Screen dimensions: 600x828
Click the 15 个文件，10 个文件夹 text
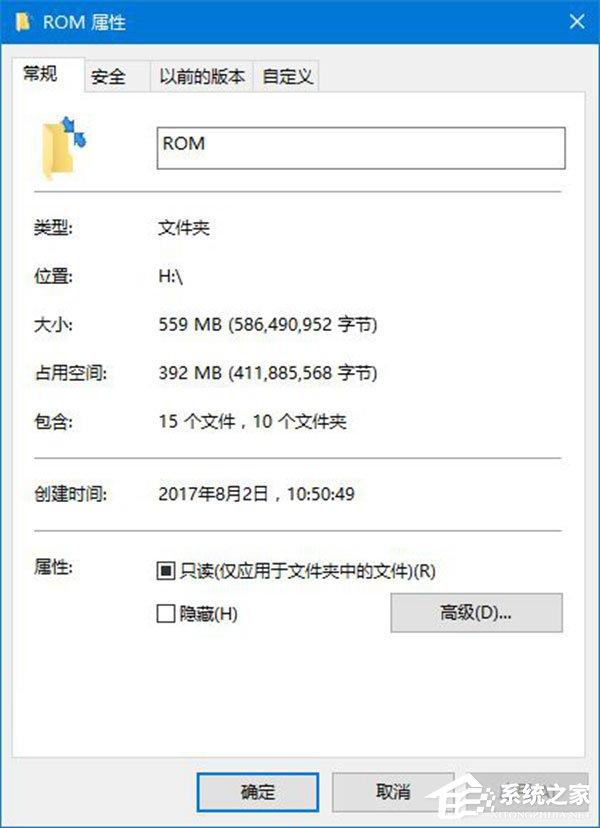coord(252,422)
